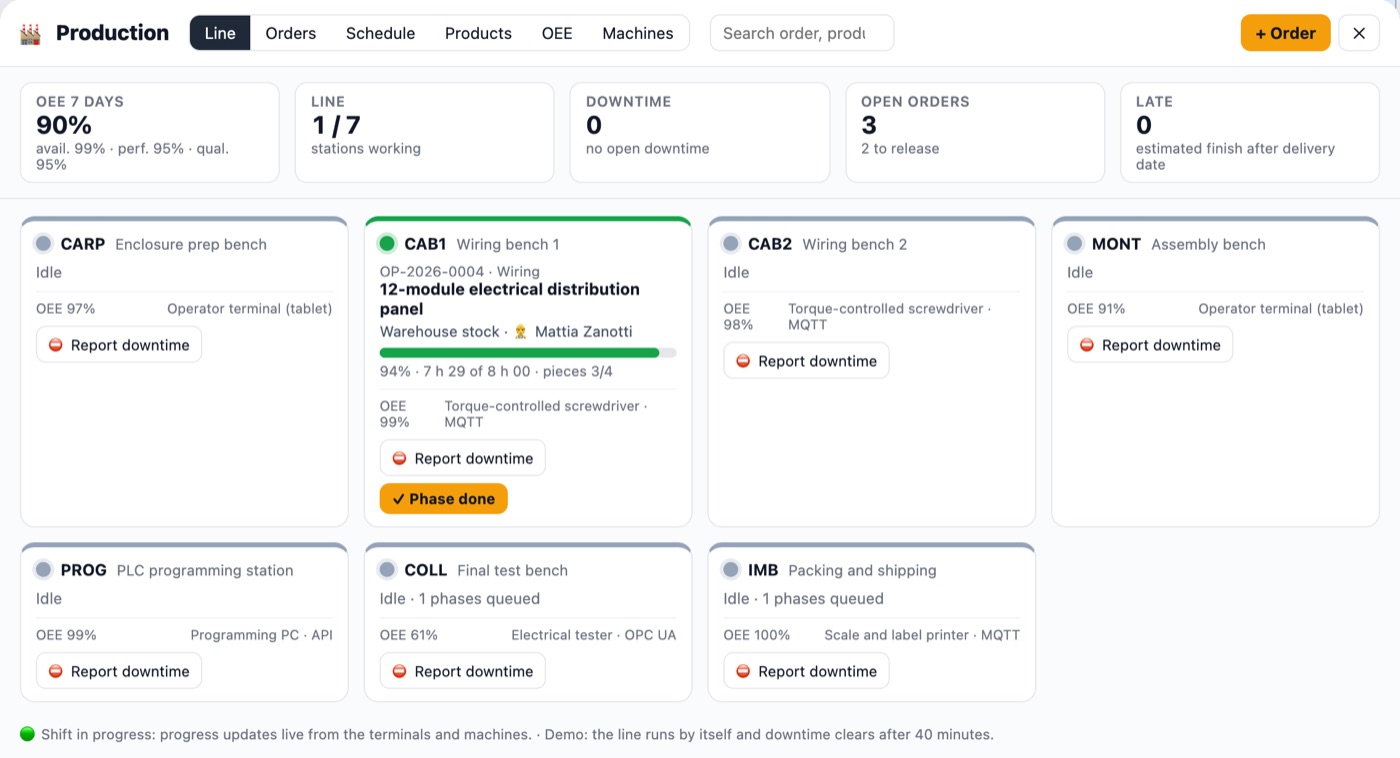
Task: Click 'Idle · 1 phases queued' on IMB
Action: click(804, 598)
